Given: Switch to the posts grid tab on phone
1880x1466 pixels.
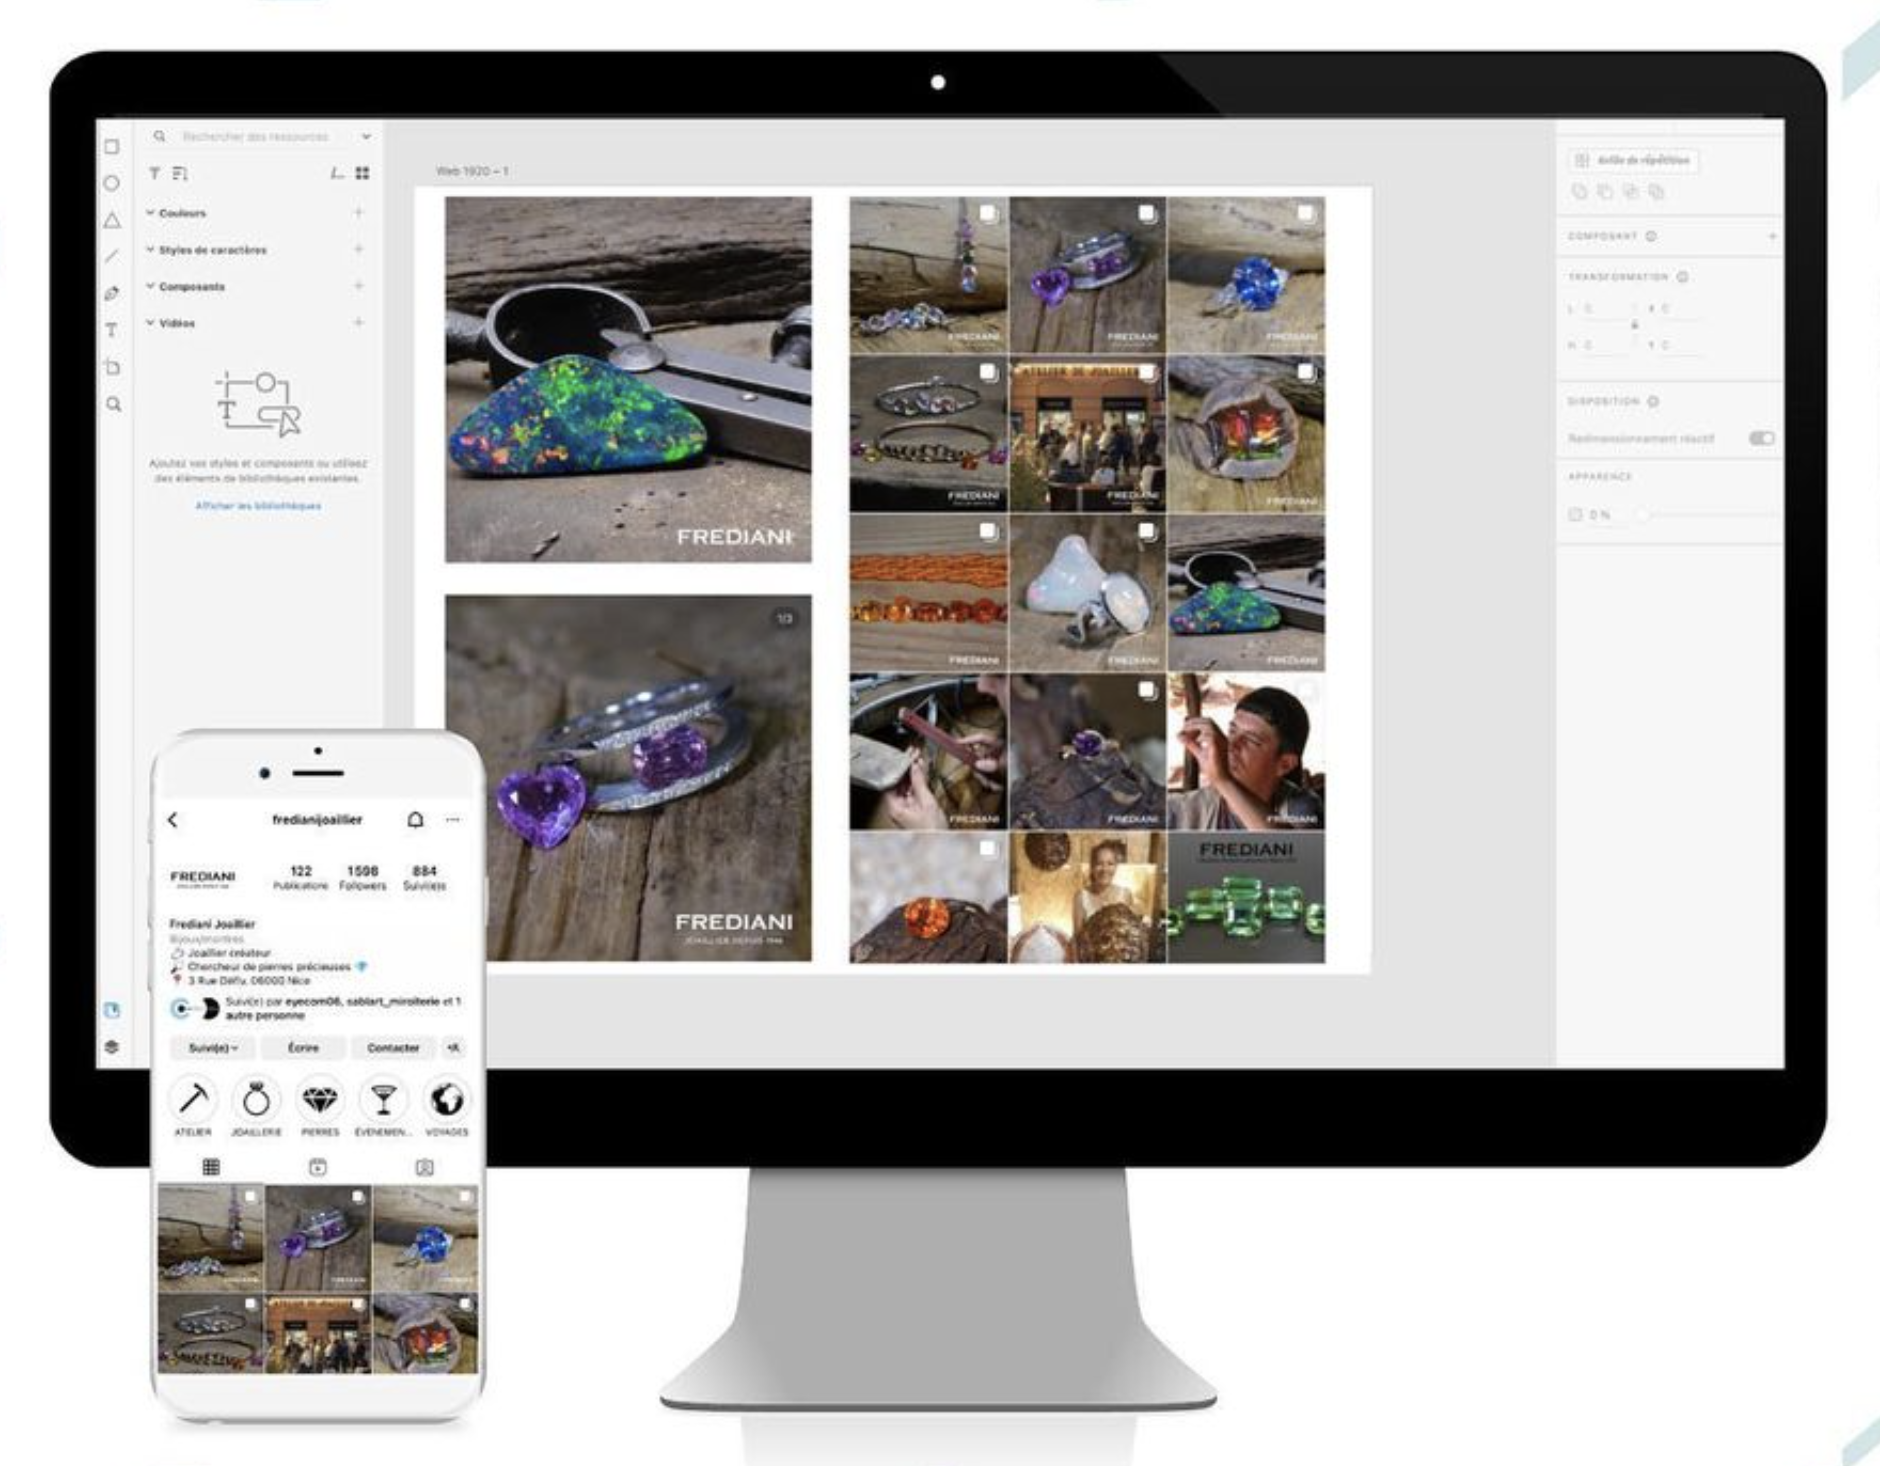Looking at the screenshot, I should tap(211, 1167).
